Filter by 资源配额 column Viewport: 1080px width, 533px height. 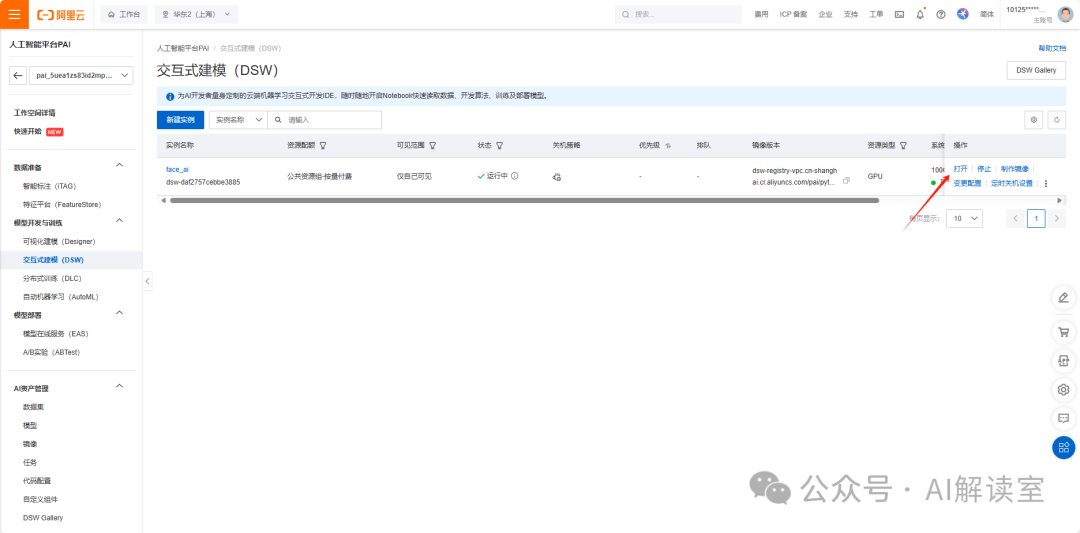[x=323, y=146]
